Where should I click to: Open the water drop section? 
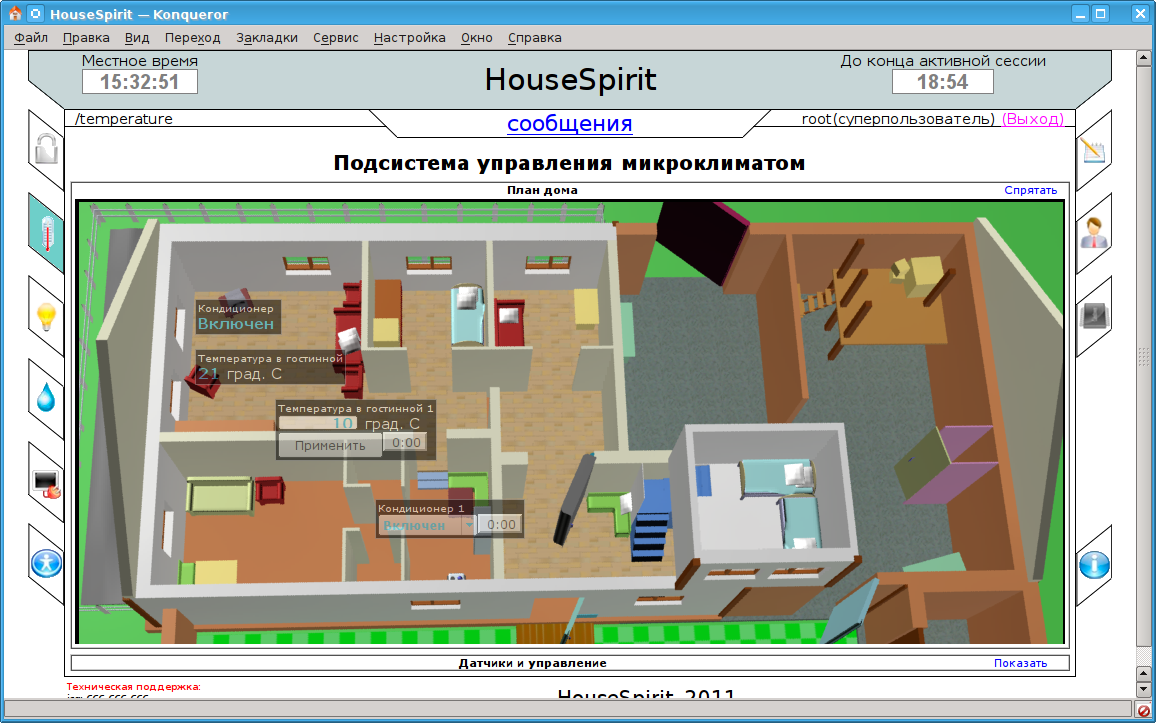click(x=46, y=399)
